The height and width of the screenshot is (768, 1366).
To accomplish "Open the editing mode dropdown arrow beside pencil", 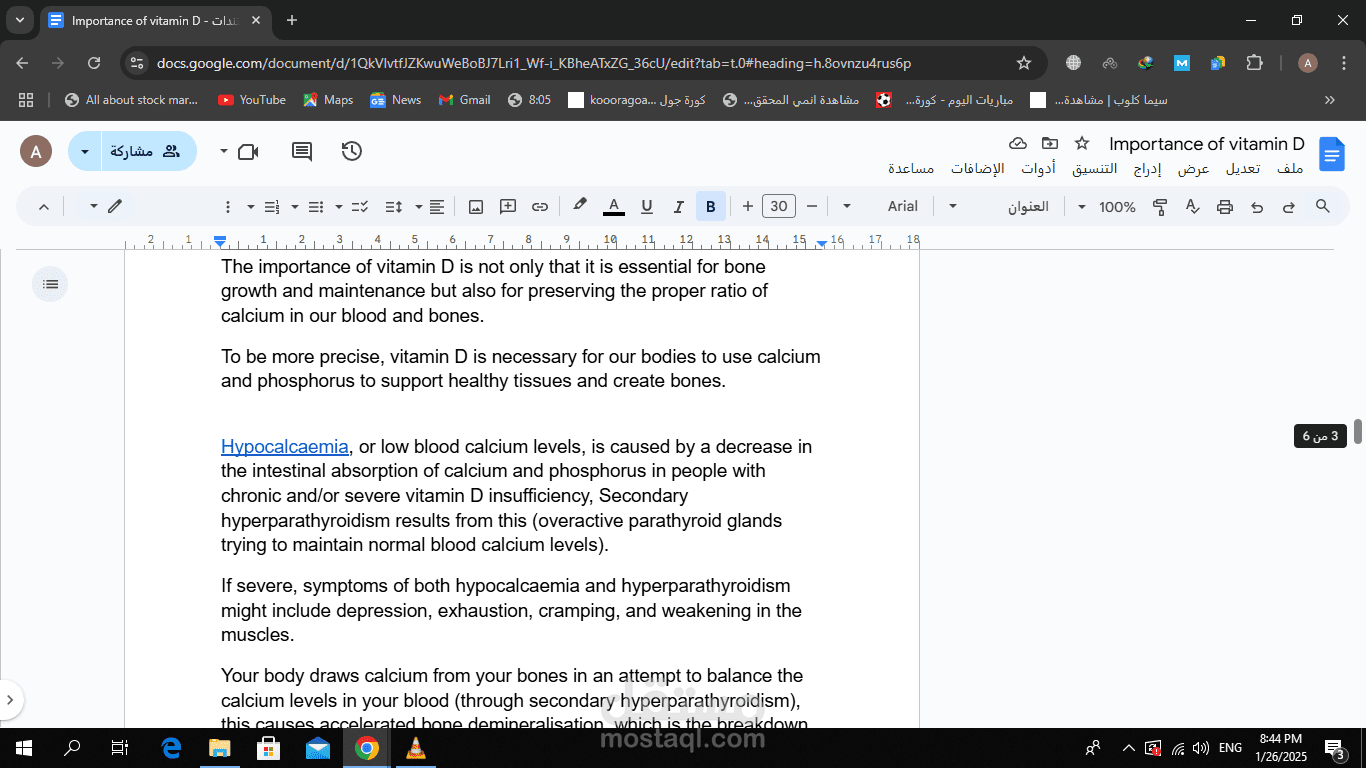I will point(94,207).
